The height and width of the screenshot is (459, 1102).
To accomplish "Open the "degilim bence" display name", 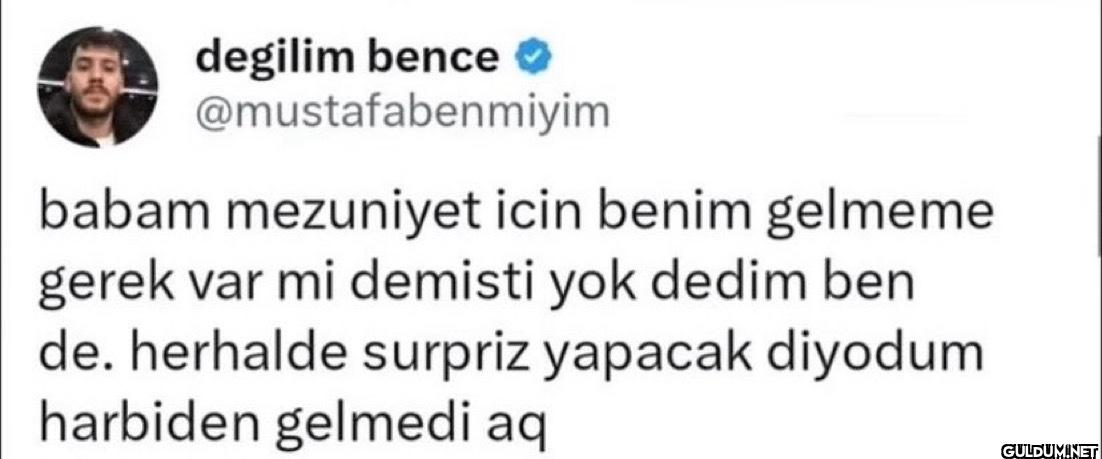I will coord(347,59).
